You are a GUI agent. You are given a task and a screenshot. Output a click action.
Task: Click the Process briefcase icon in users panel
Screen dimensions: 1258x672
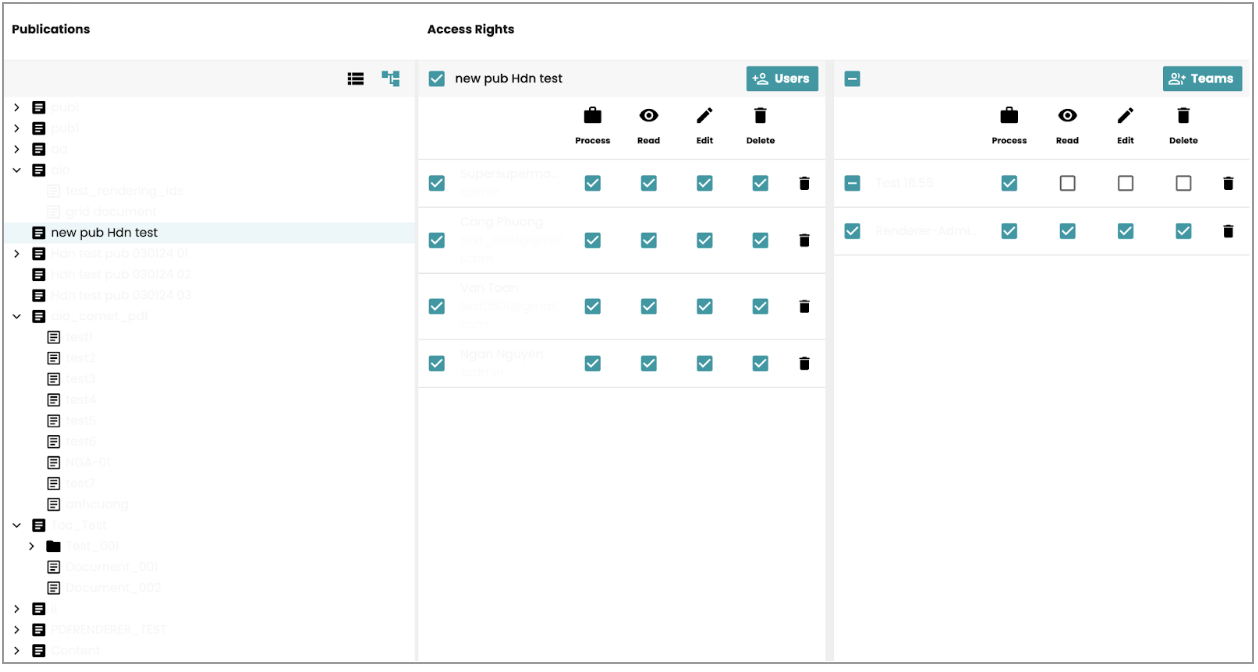593,116
